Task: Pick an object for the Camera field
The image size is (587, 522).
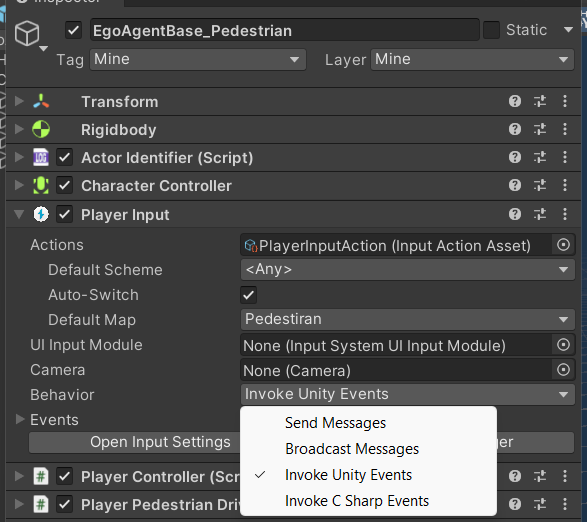Action: (563, 370)
